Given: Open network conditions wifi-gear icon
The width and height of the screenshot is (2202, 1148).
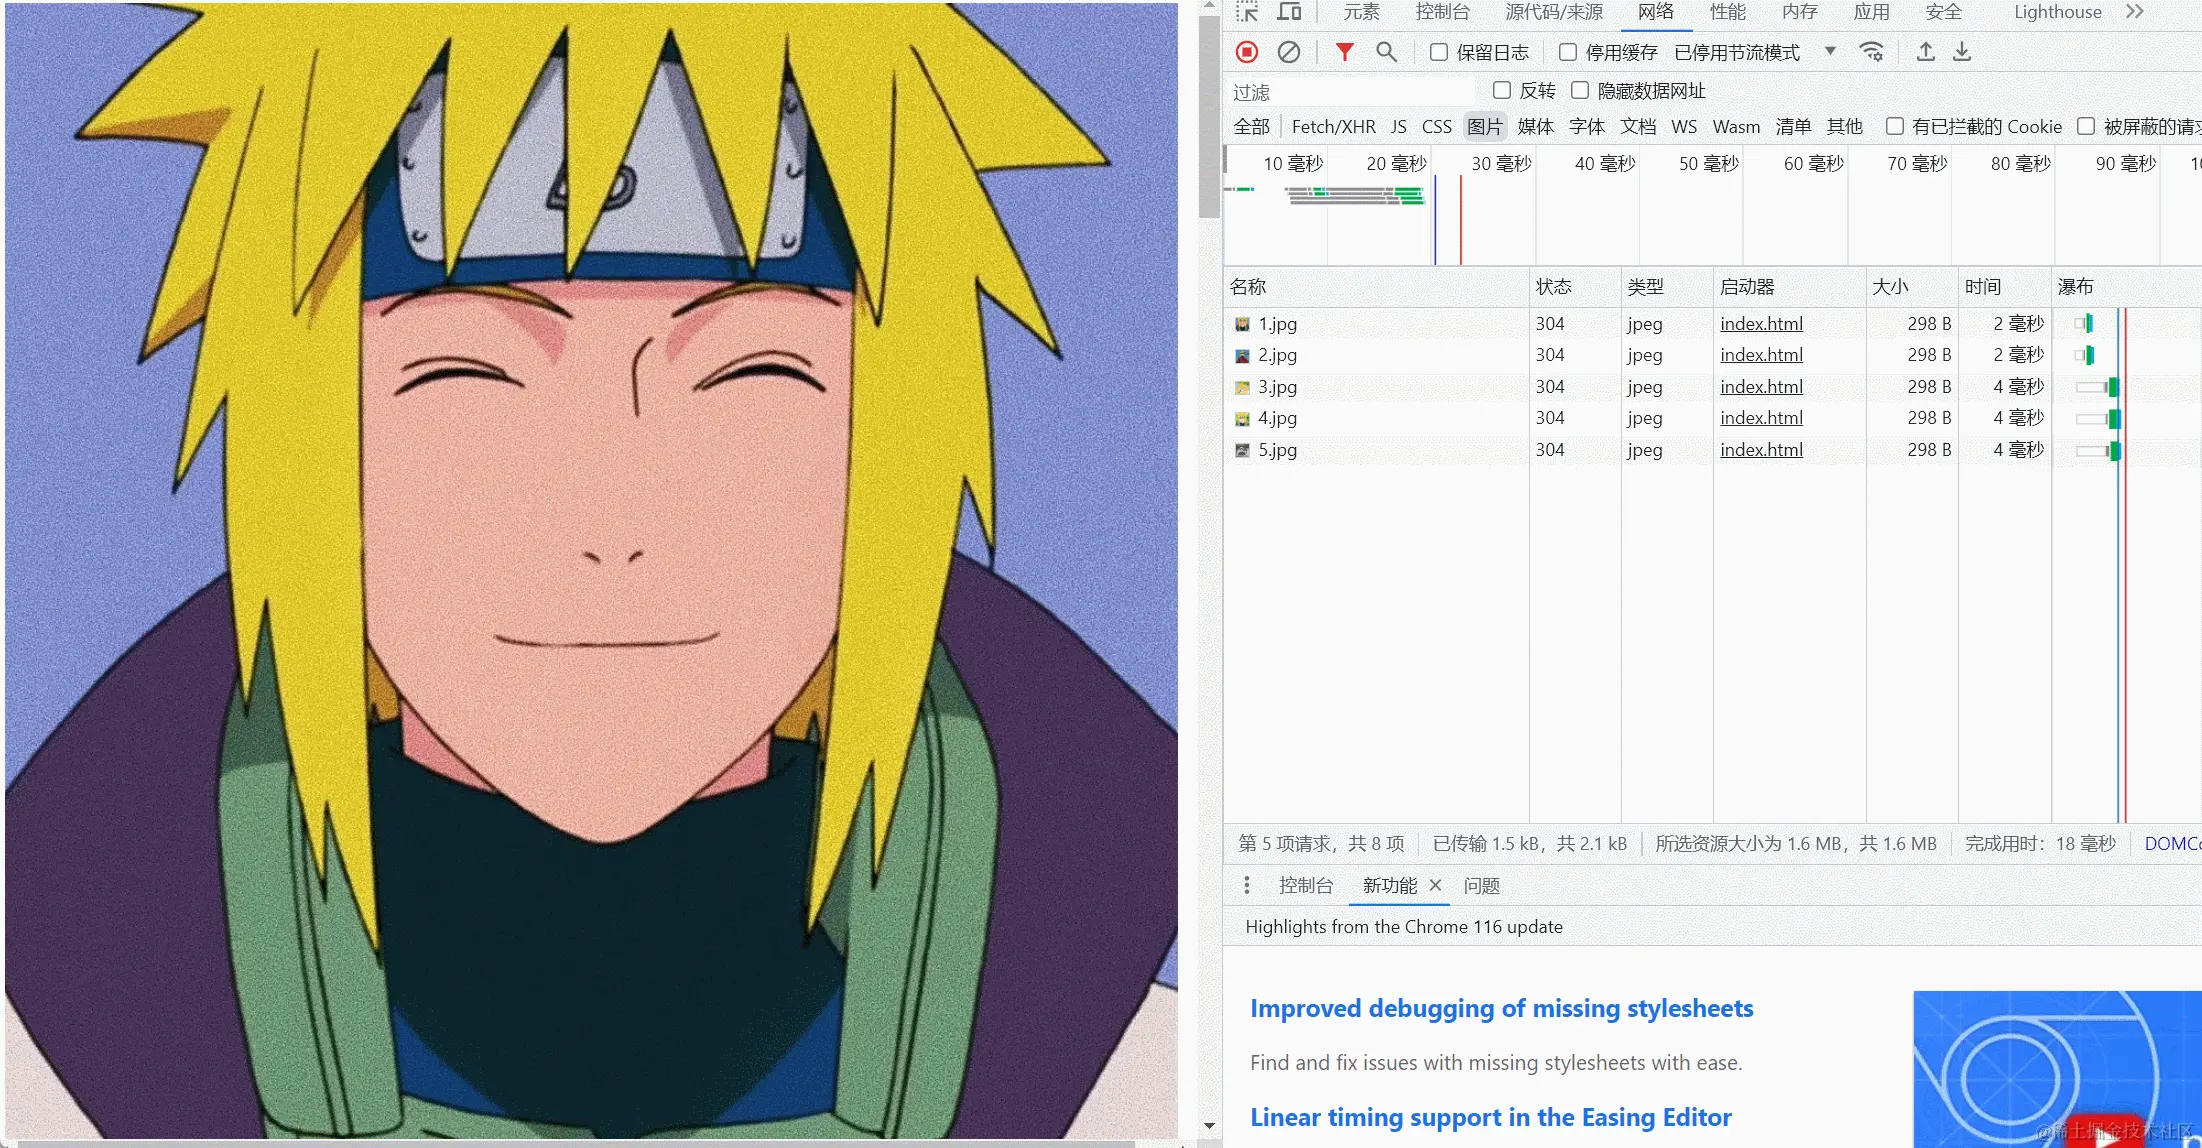Looking at the screenshot, I should tap(1871, 52).
